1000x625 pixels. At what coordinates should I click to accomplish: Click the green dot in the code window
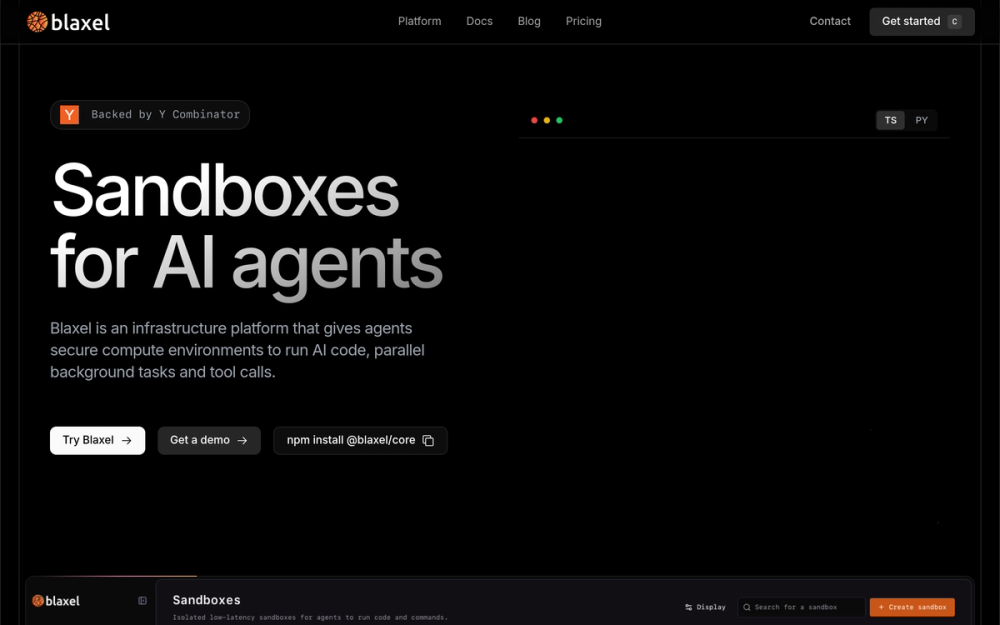[559, 120]
